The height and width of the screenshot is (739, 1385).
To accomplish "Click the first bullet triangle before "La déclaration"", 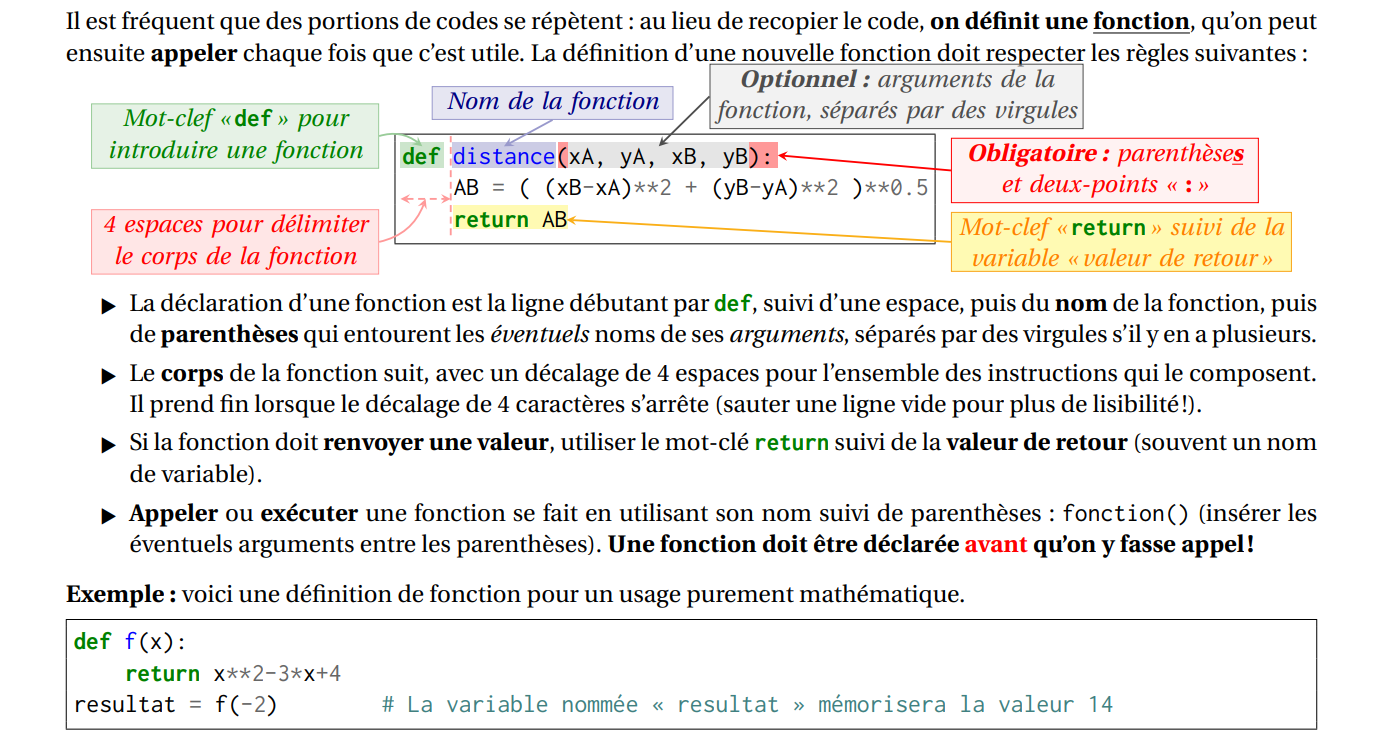I will click(109, 306).
